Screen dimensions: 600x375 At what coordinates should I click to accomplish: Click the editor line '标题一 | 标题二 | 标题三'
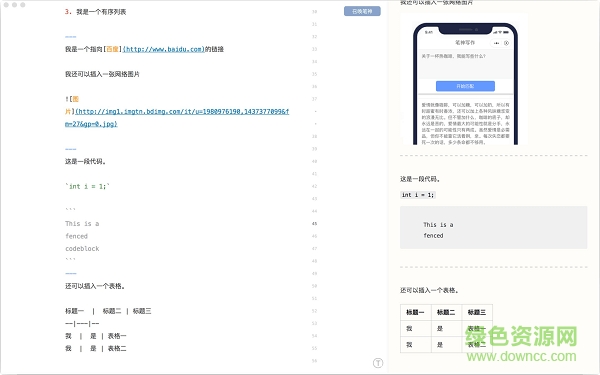click(108, 311)
